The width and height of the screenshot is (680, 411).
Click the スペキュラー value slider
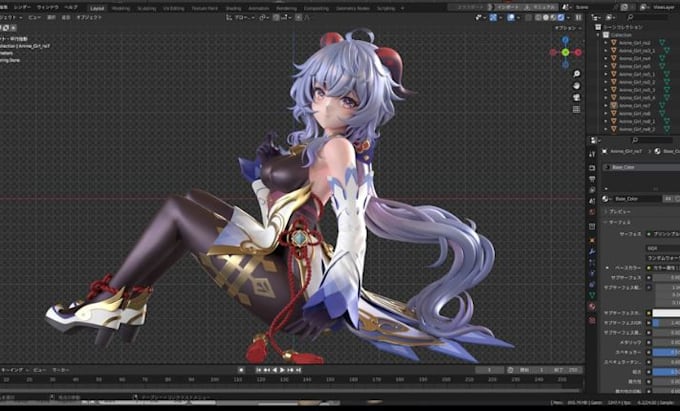[x=666, y=352]
